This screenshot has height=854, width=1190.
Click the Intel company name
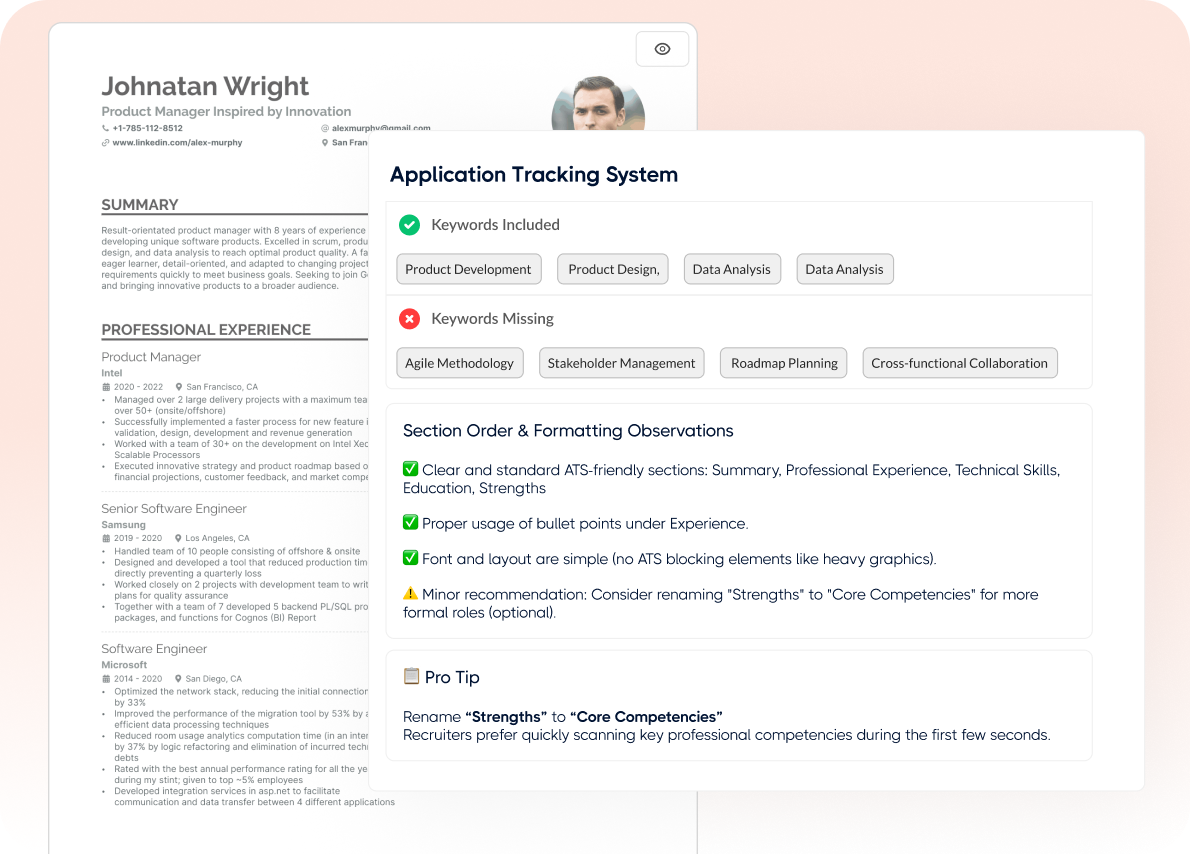[112, 373]
